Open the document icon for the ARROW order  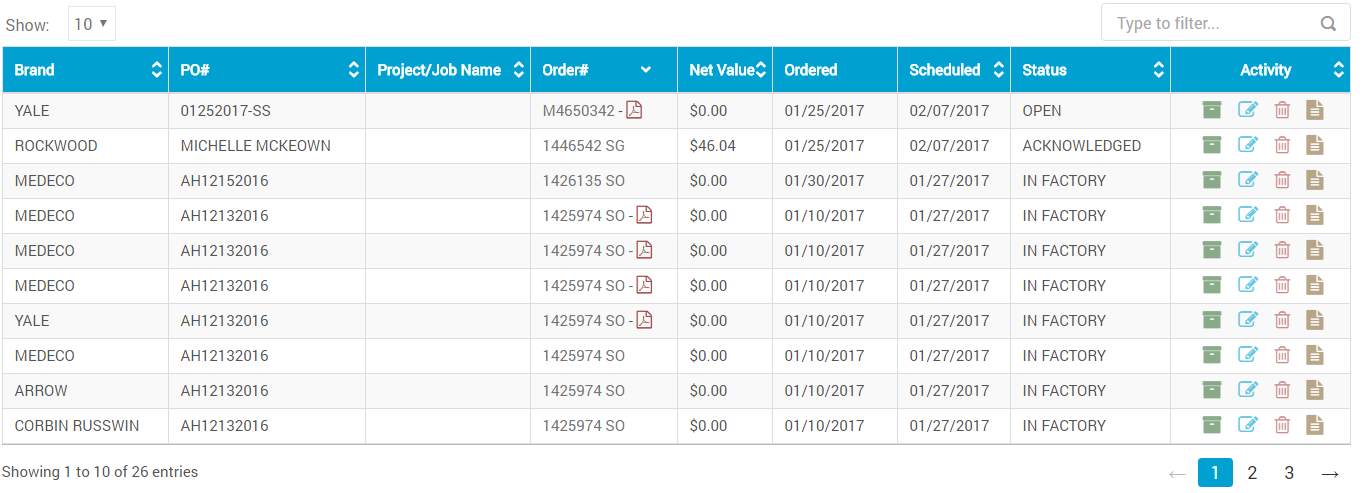point(1315,390)
